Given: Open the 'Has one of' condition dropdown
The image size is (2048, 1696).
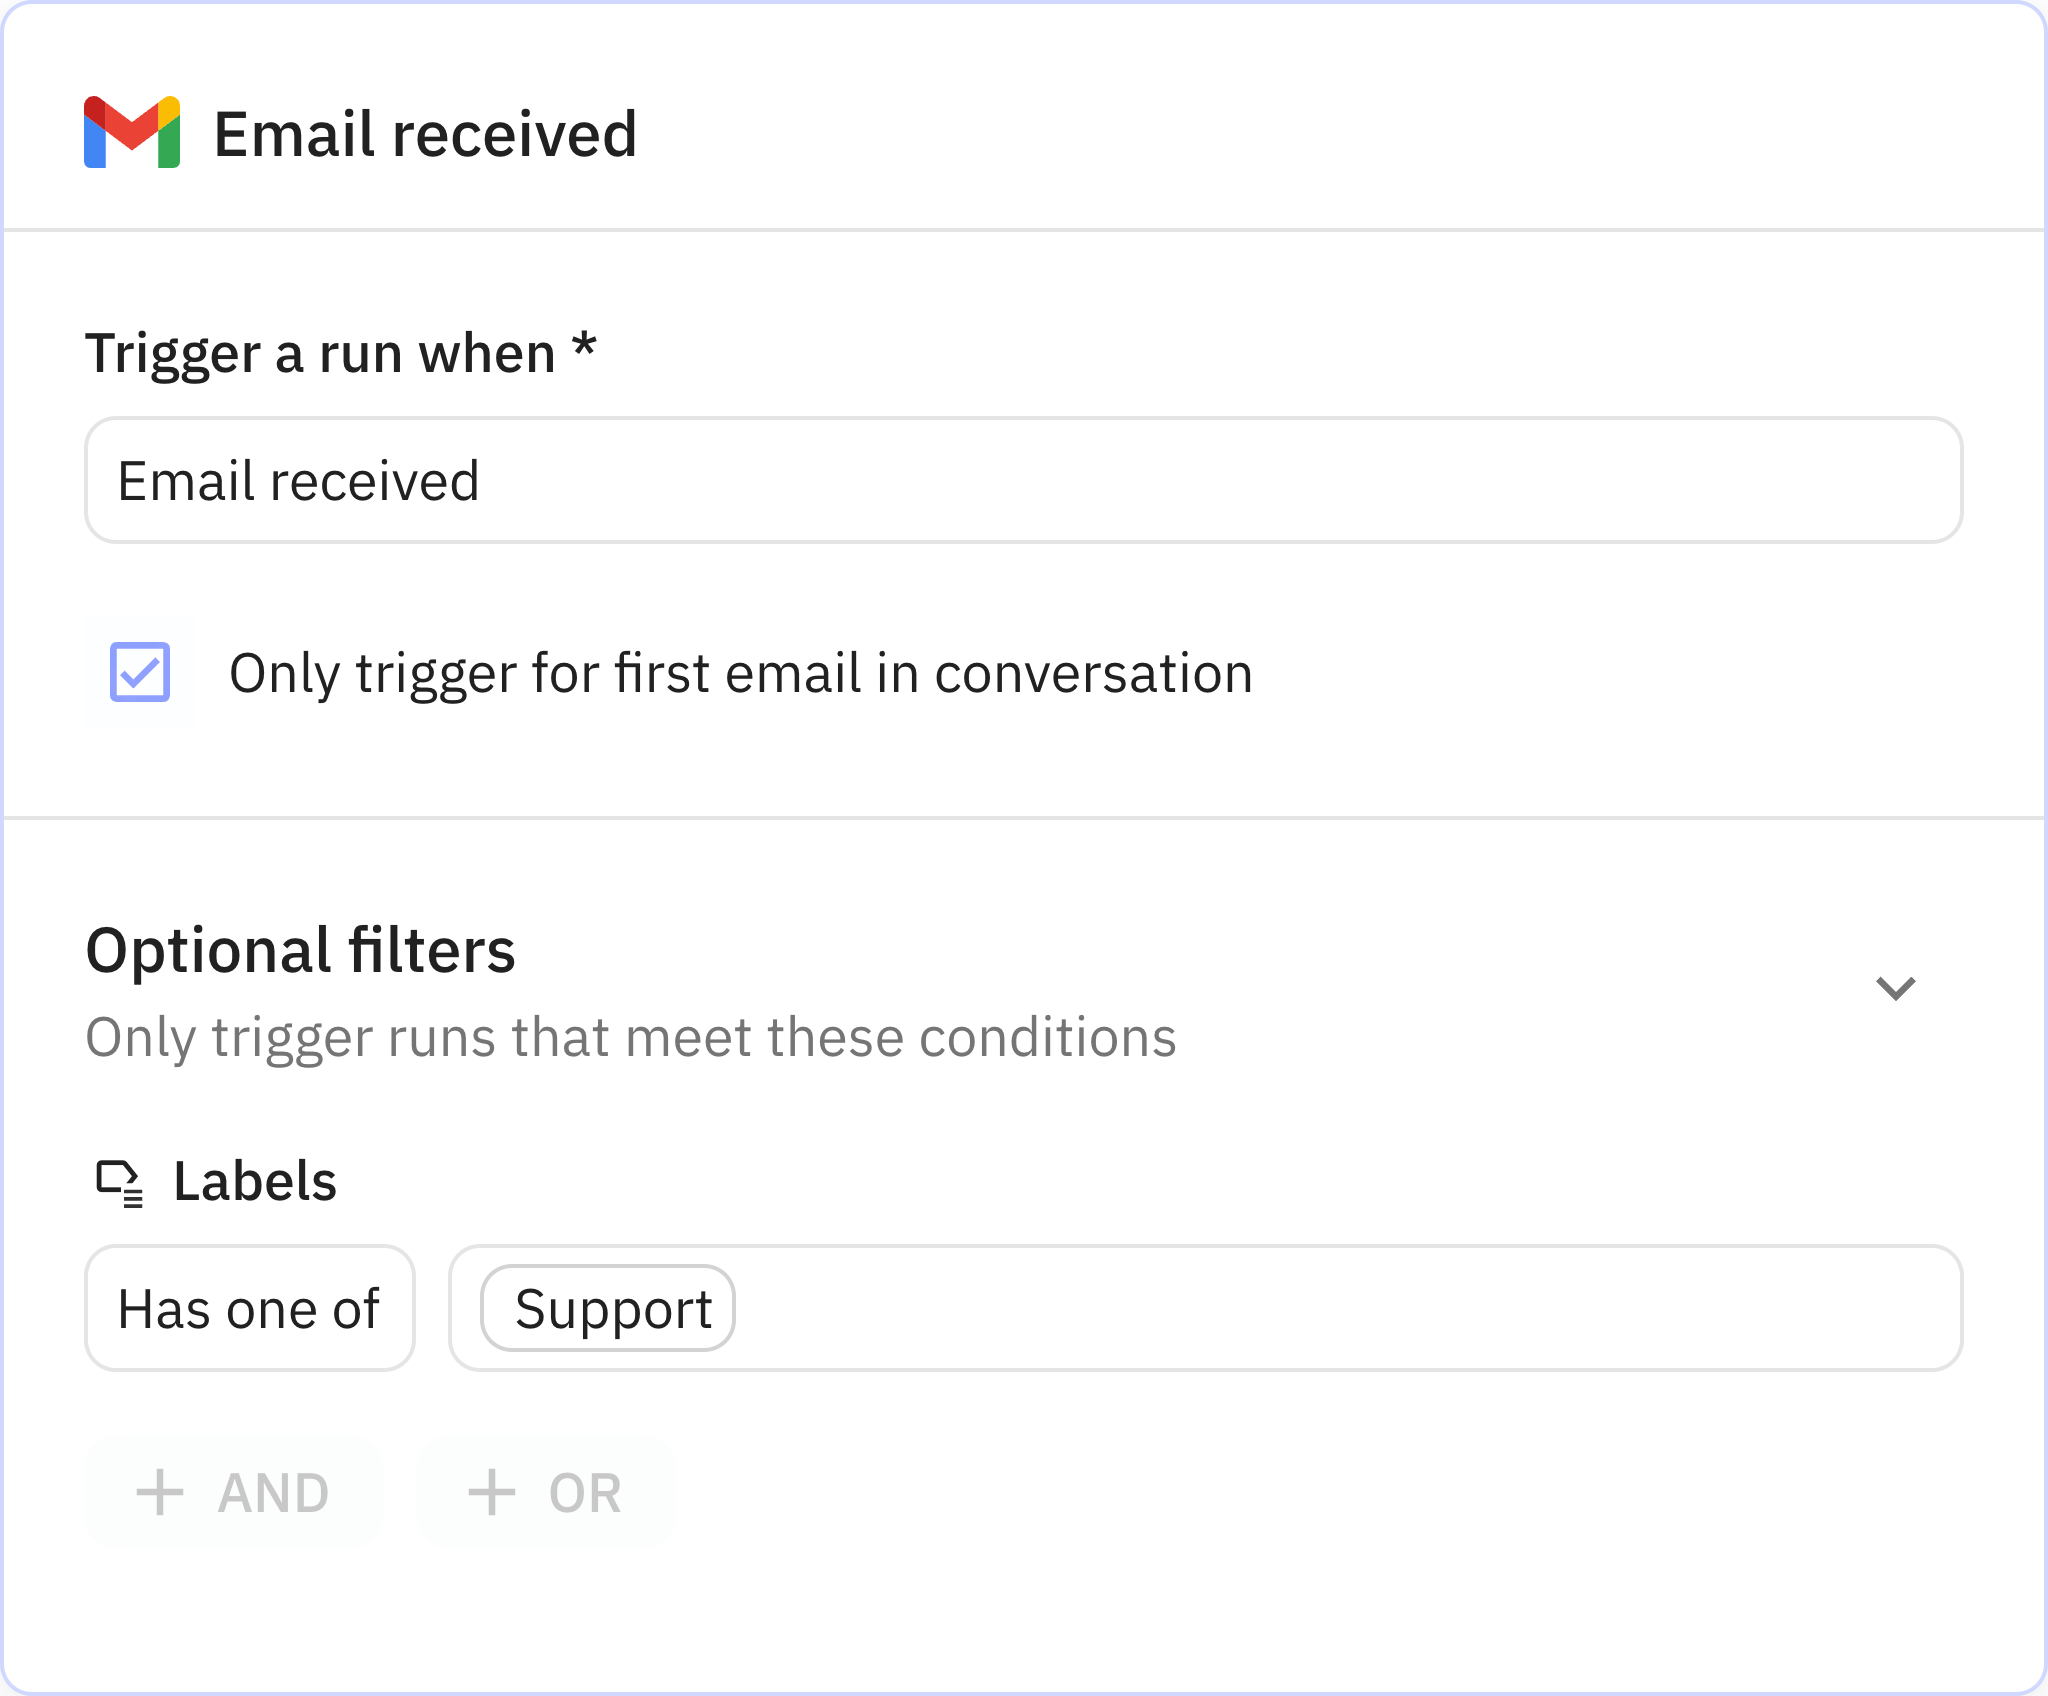Looking at the screenshot, I should (250, 1308).
